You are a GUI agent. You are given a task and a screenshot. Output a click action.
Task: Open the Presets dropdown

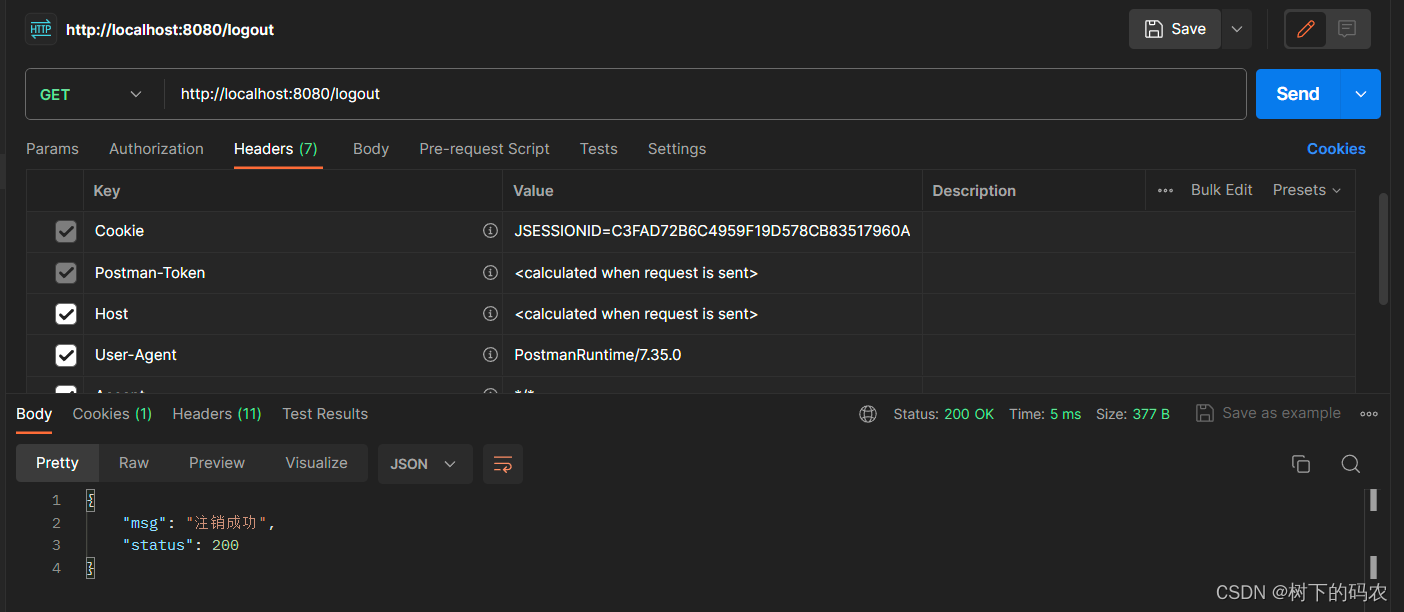(x=1307, y=190)
